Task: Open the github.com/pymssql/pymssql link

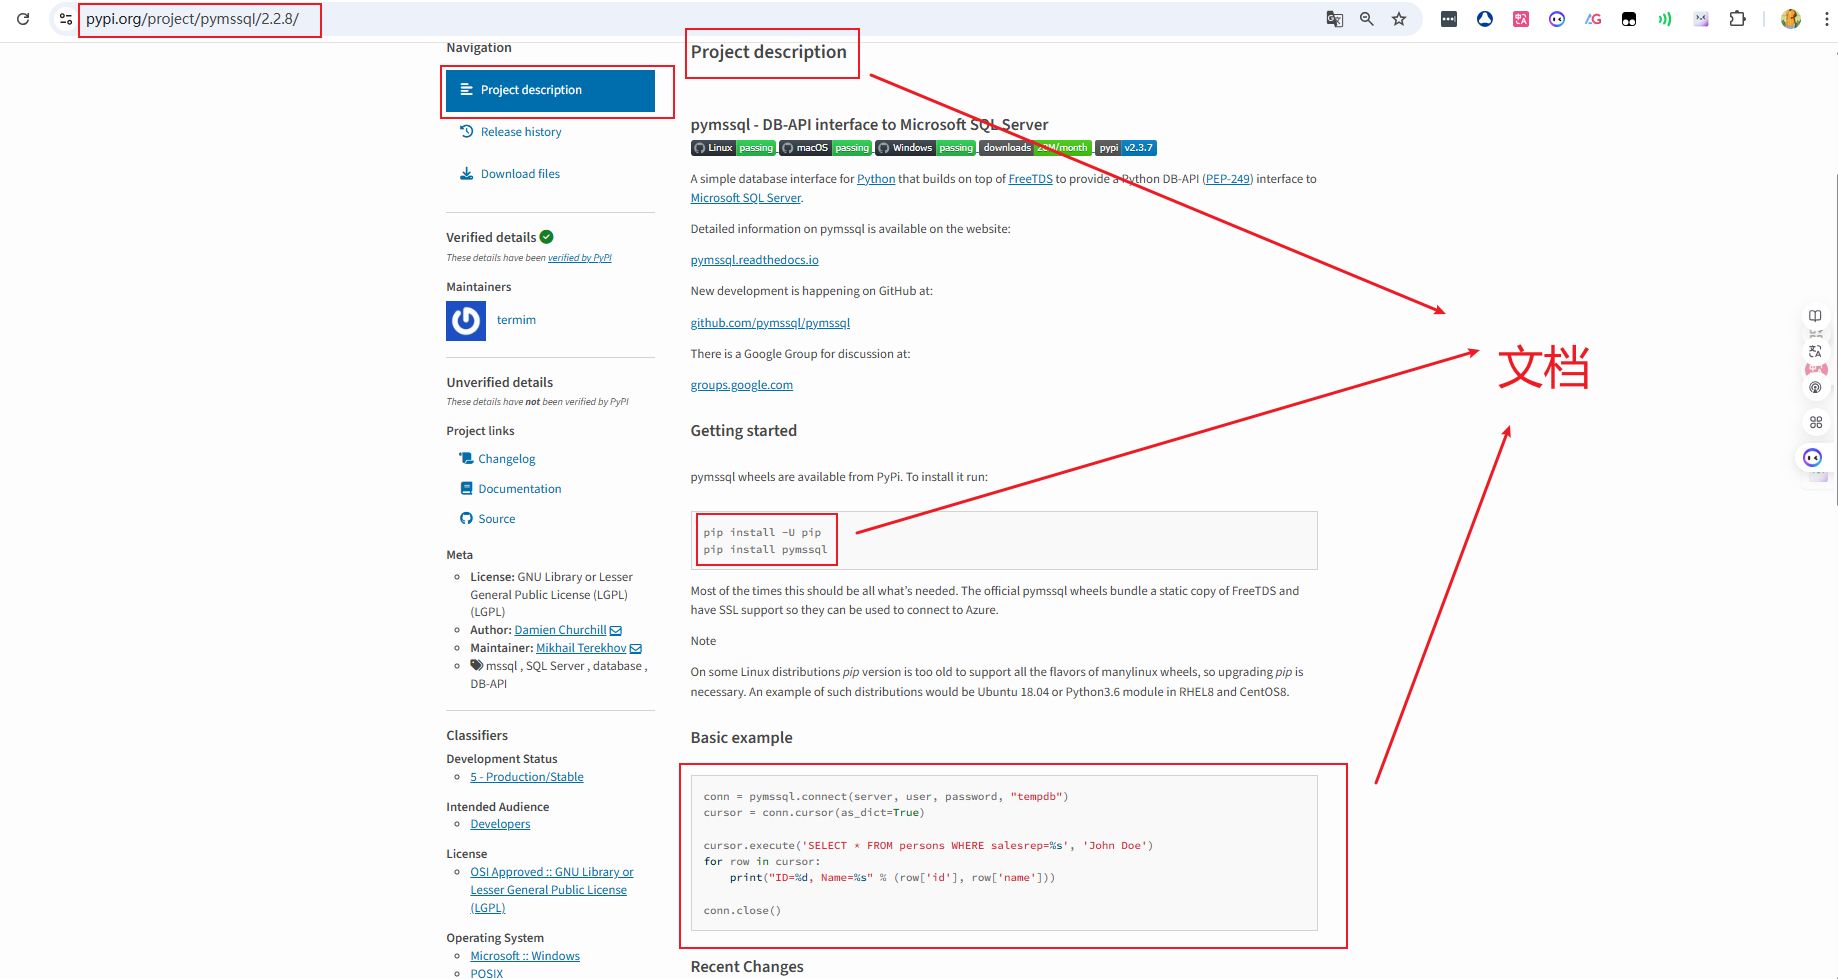Action: point(770,323)
